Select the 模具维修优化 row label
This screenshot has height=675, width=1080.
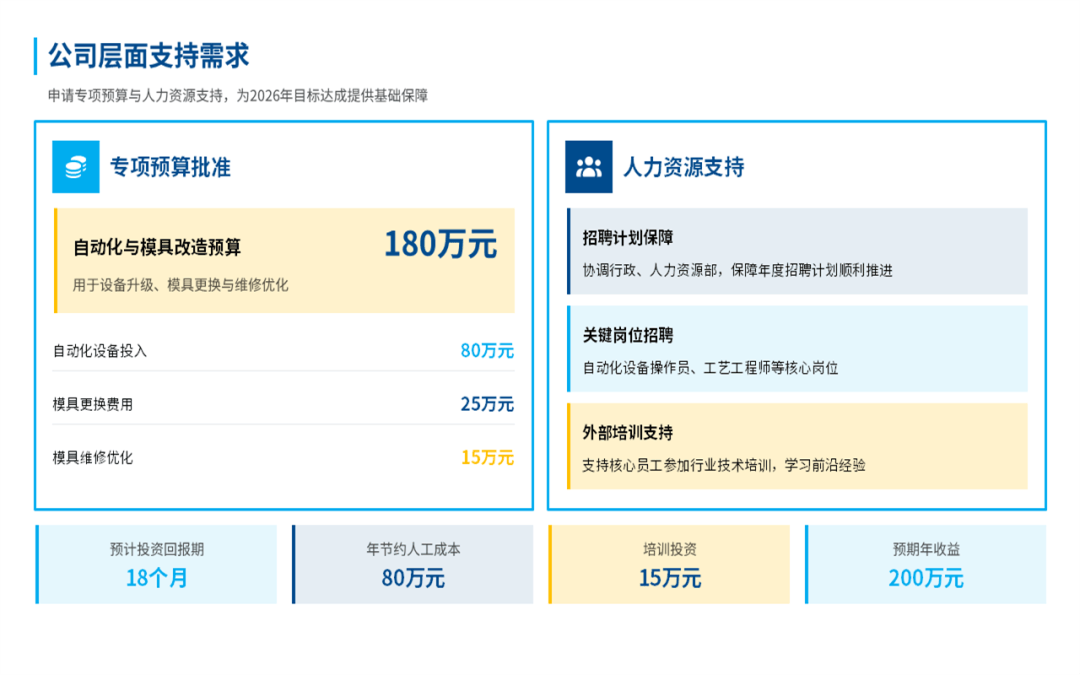93,458
